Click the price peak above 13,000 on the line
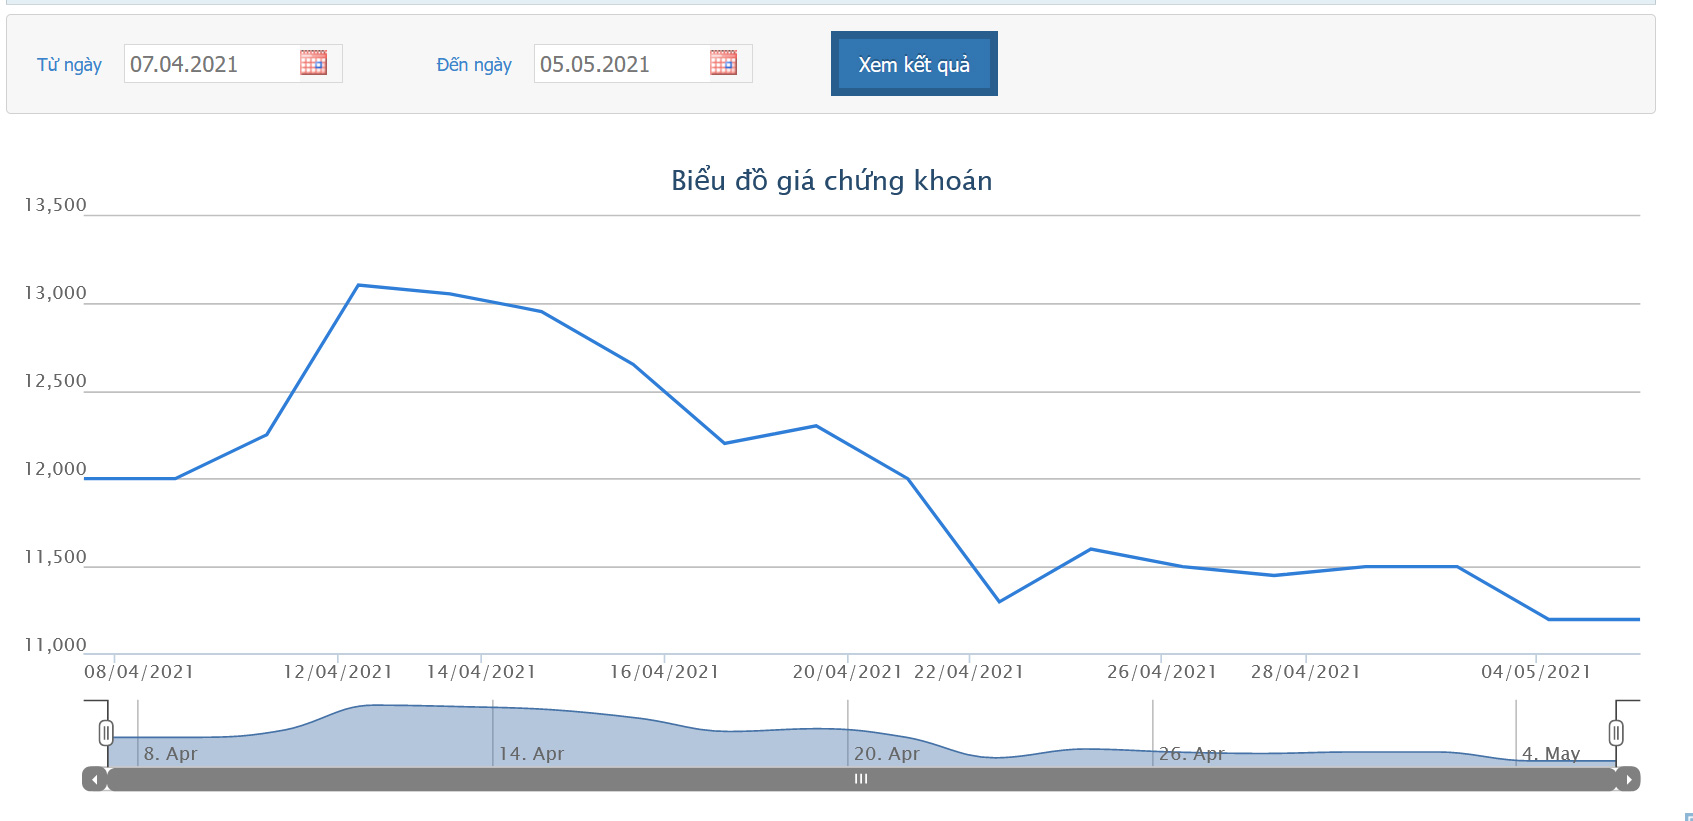Screen dimensions: 1693x821 click(x=358, y=285)
